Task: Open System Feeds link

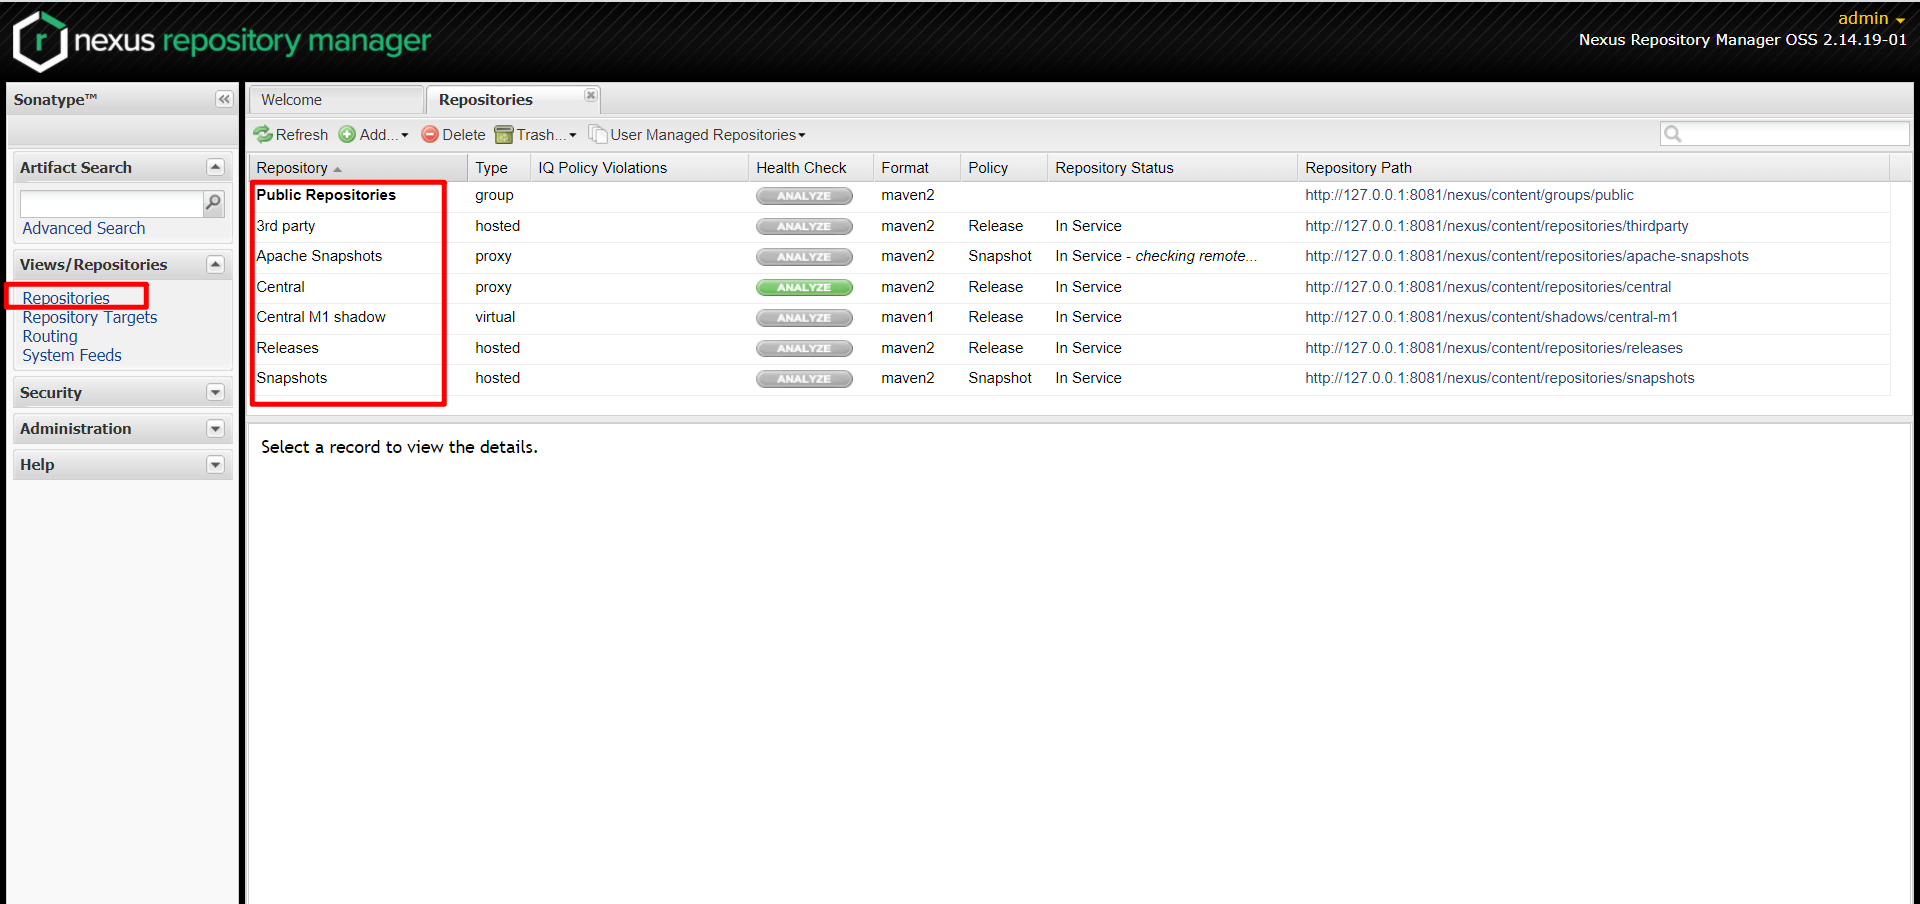Action: [x=72, y=355]
